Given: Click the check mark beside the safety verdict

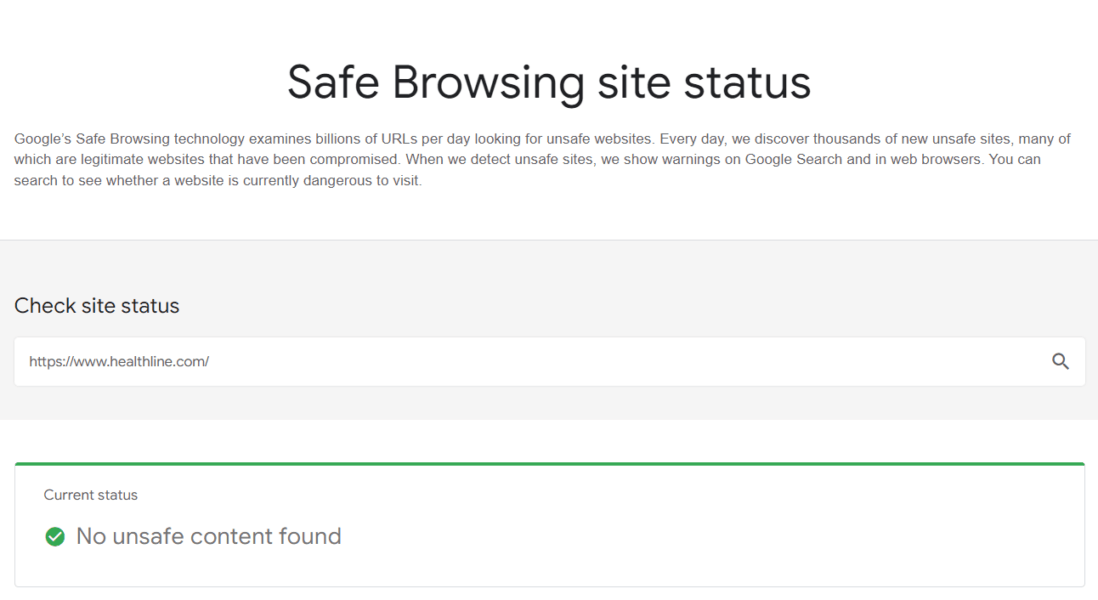Looking at the screenshot, I should click(x=55, y=537).
